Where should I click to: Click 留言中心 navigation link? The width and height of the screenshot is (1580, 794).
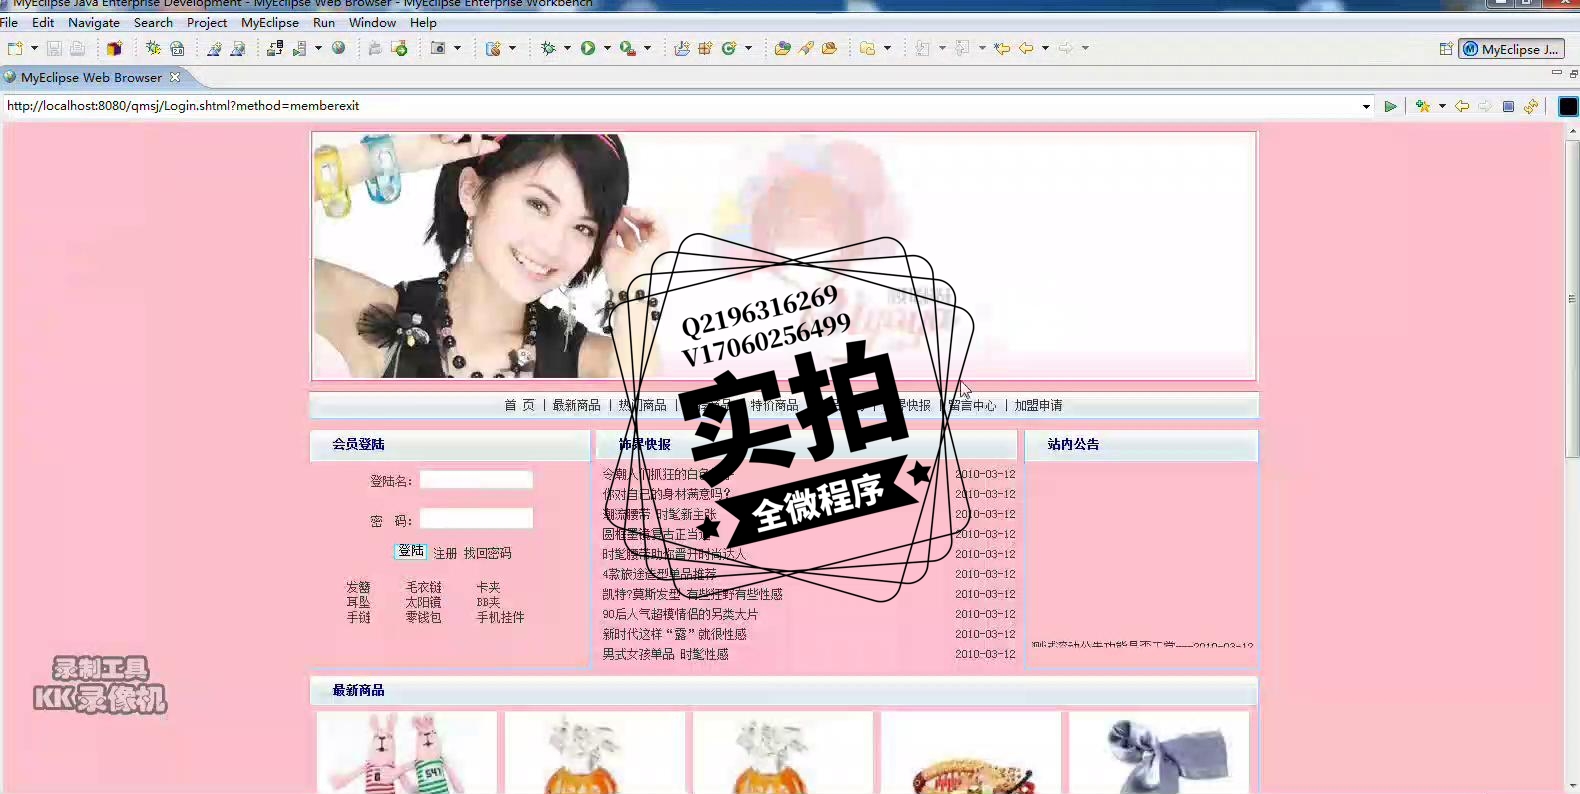(x=972, y=405)
